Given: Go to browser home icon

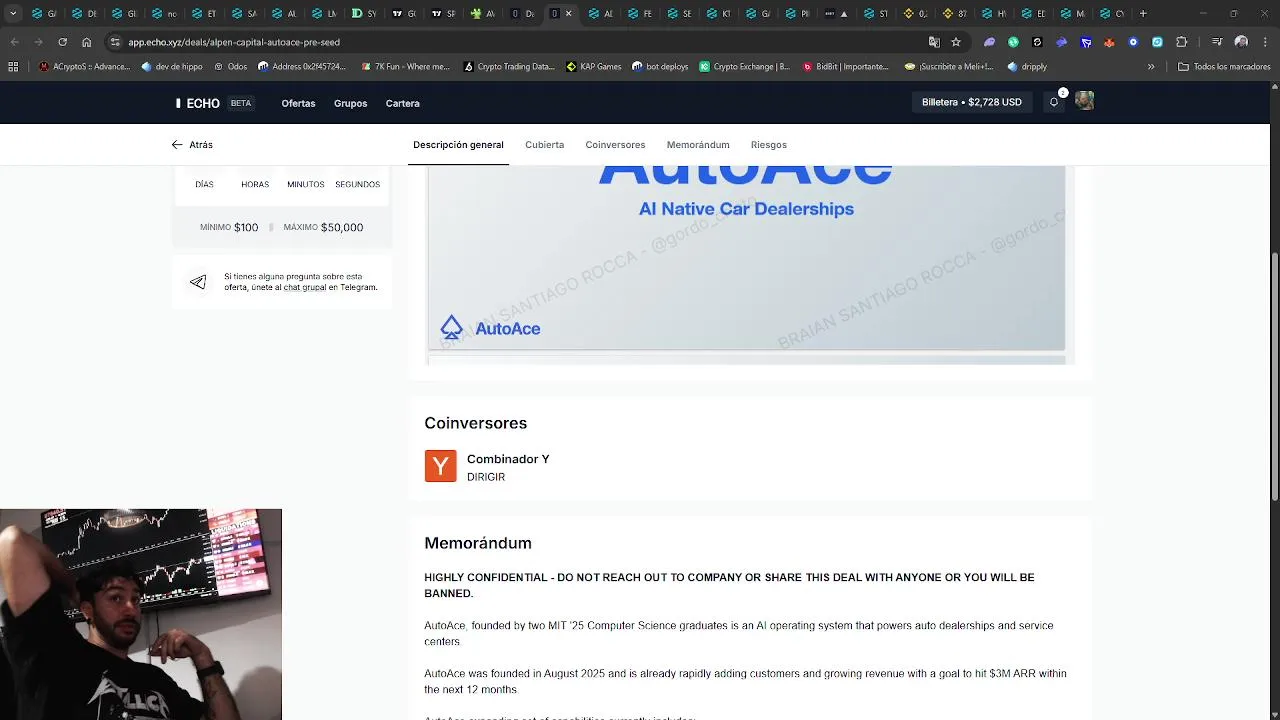Looking at the screenshot, I should pos(86,42).
